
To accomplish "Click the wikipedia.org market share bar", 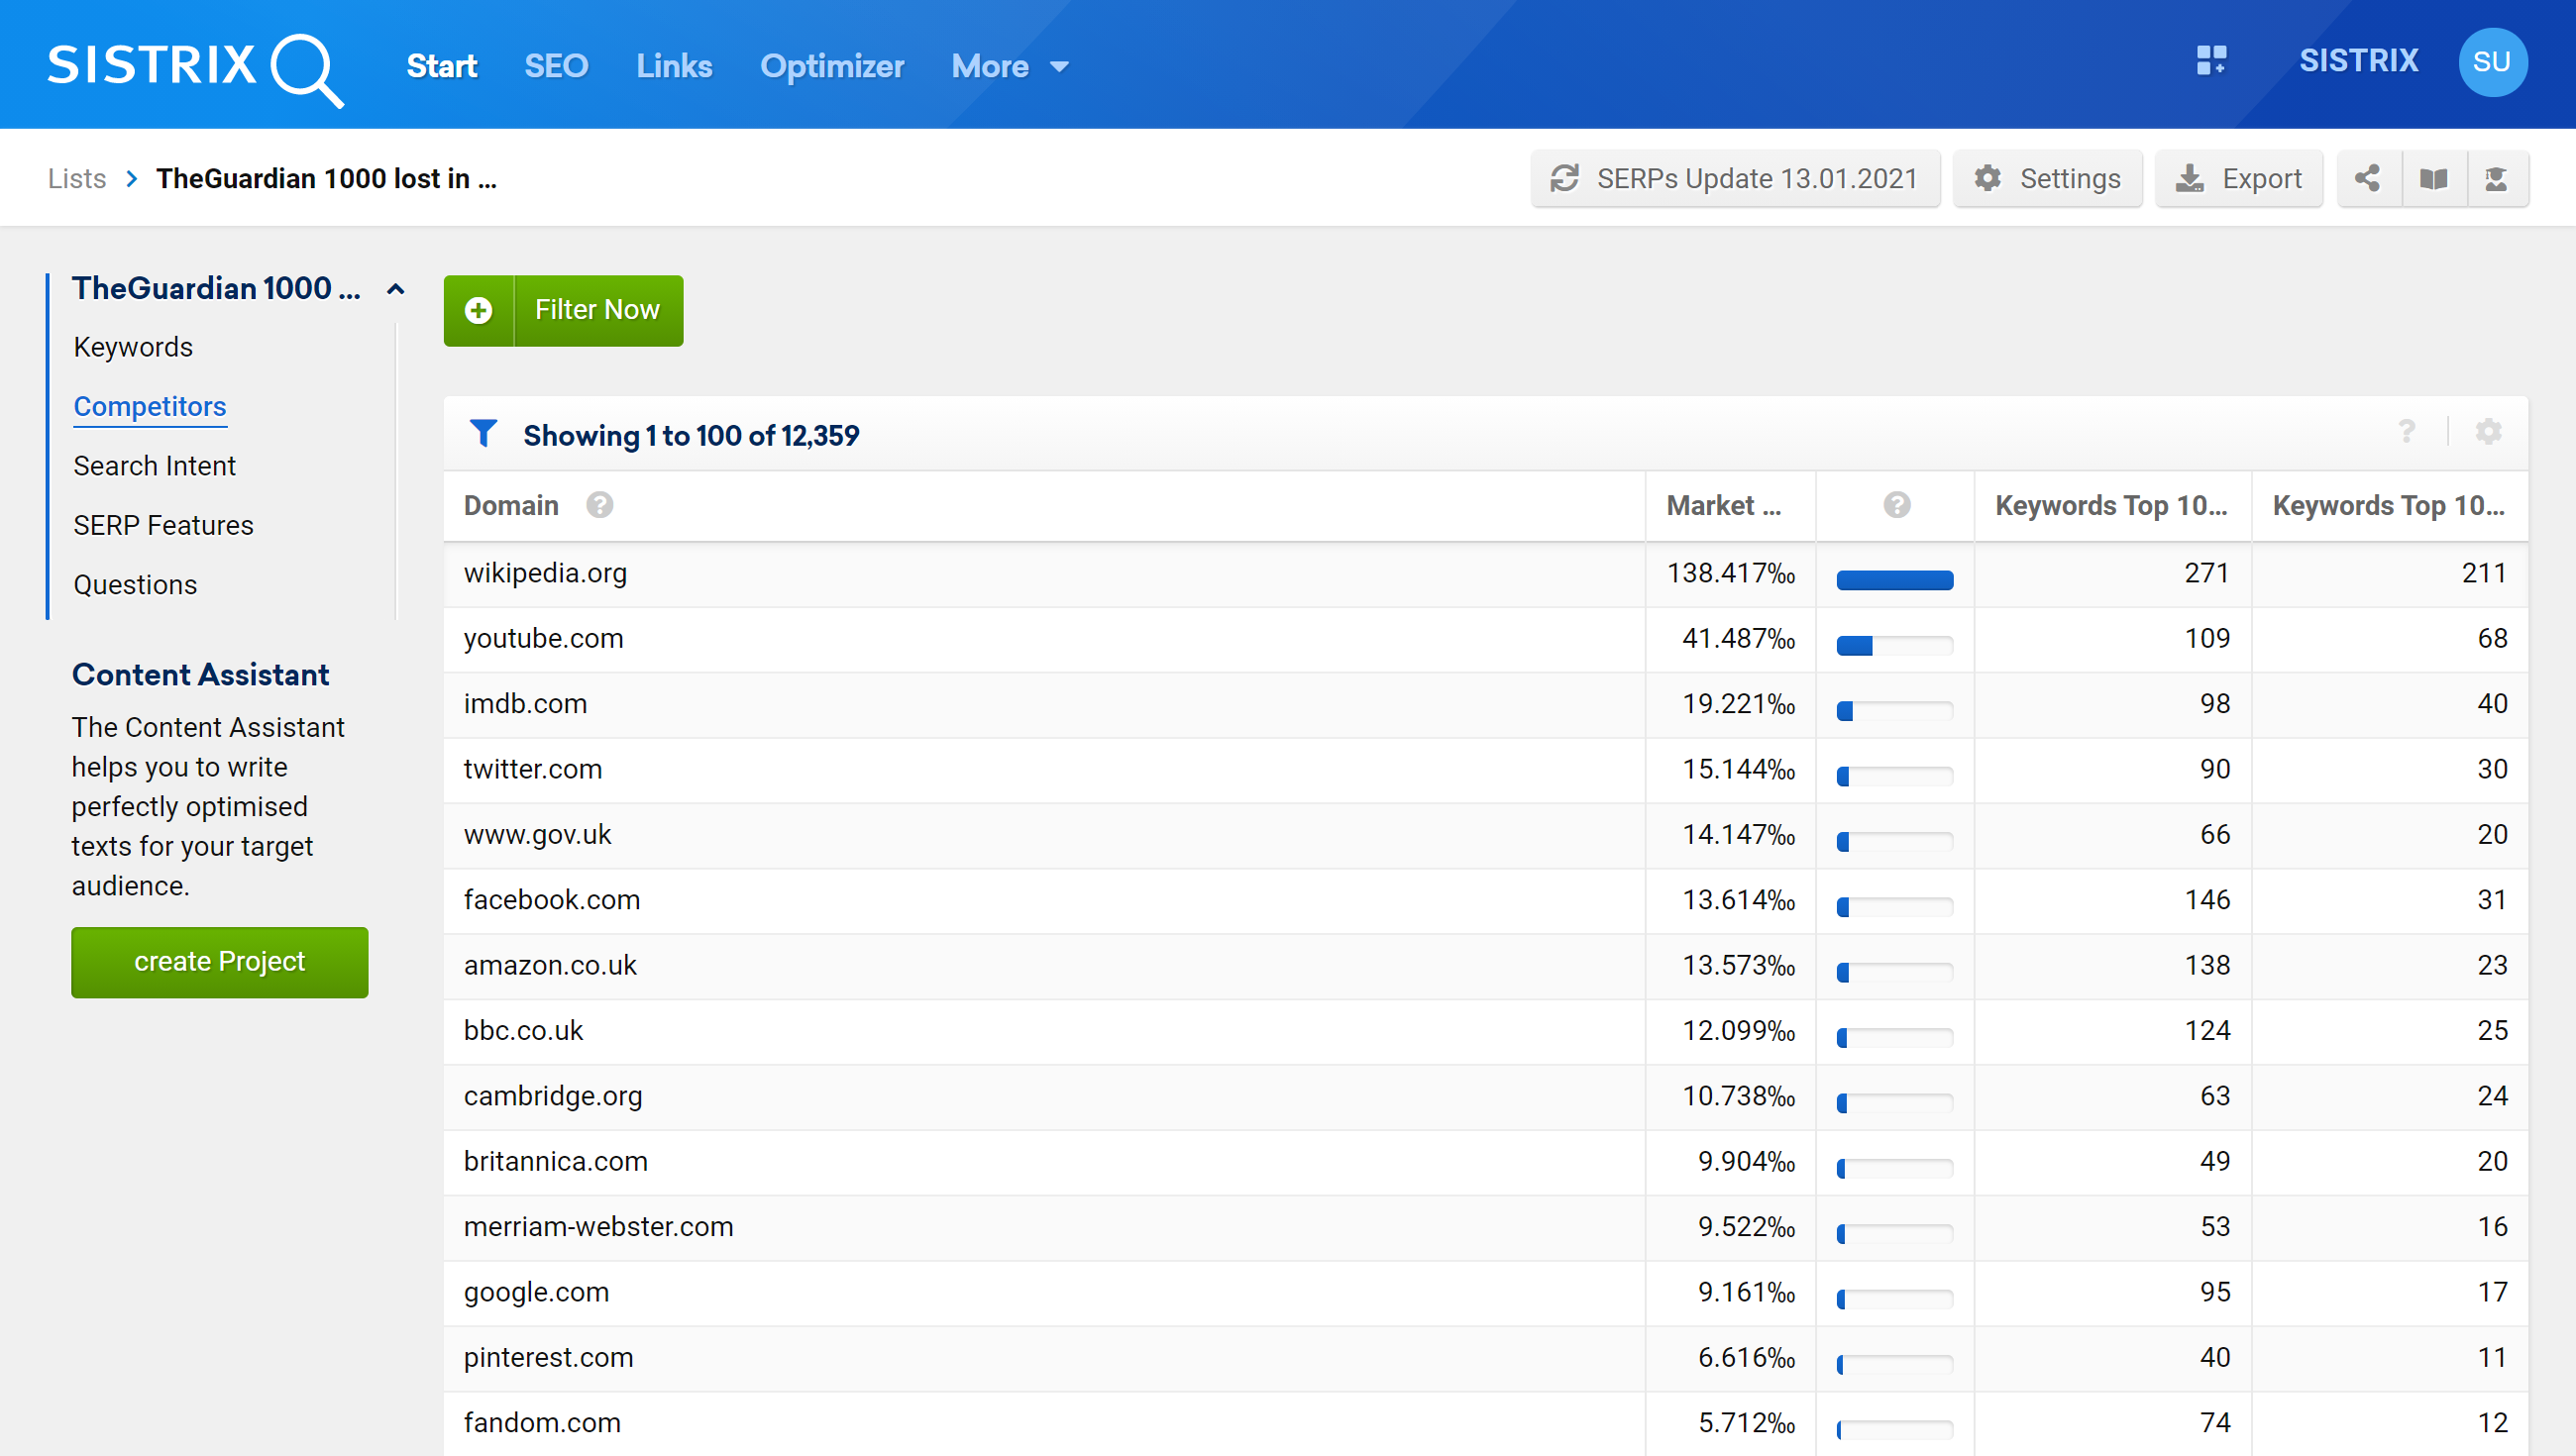I will (x=1895, y=580).
